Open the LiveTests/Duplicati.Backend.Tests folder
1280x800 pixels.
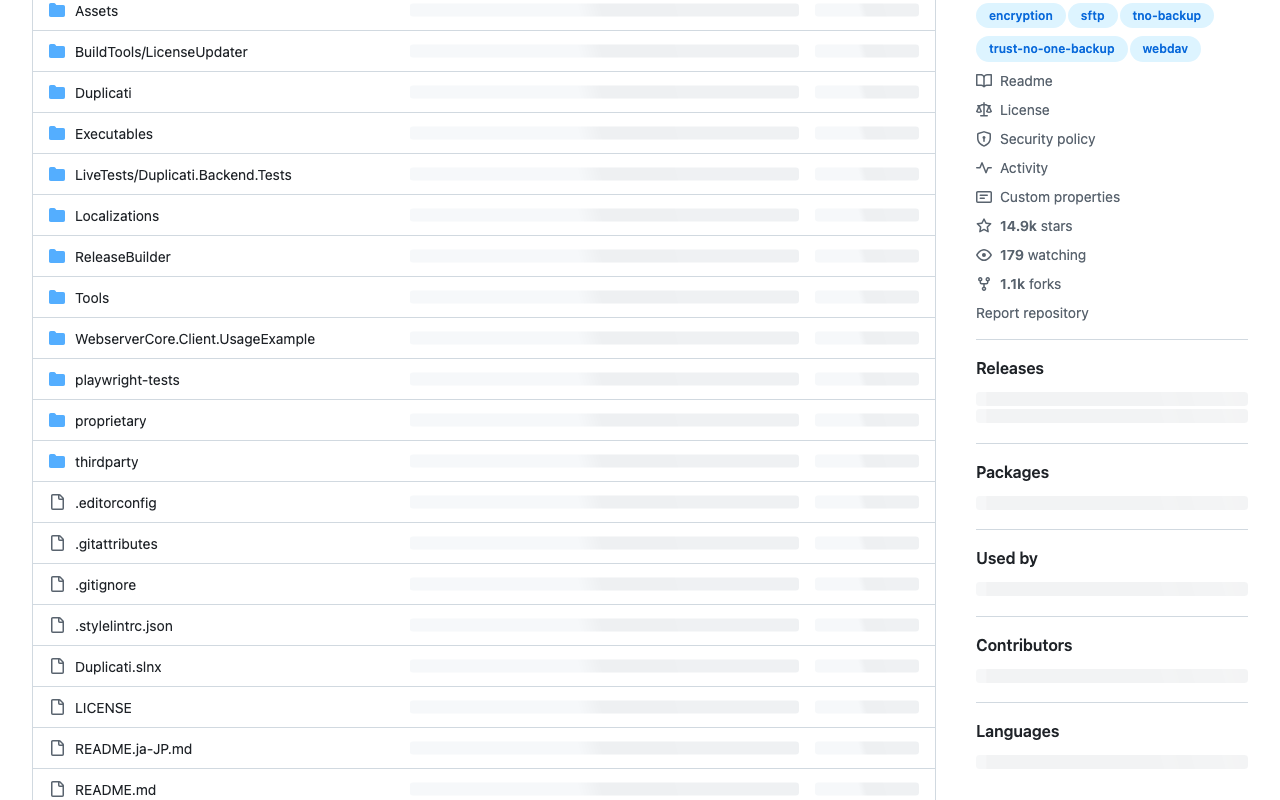183,175
